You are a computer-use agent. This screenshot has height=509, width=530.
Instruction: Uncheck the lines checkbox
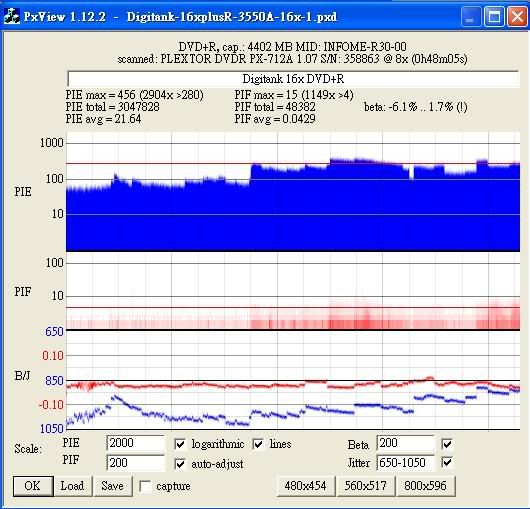click(258, 444)
